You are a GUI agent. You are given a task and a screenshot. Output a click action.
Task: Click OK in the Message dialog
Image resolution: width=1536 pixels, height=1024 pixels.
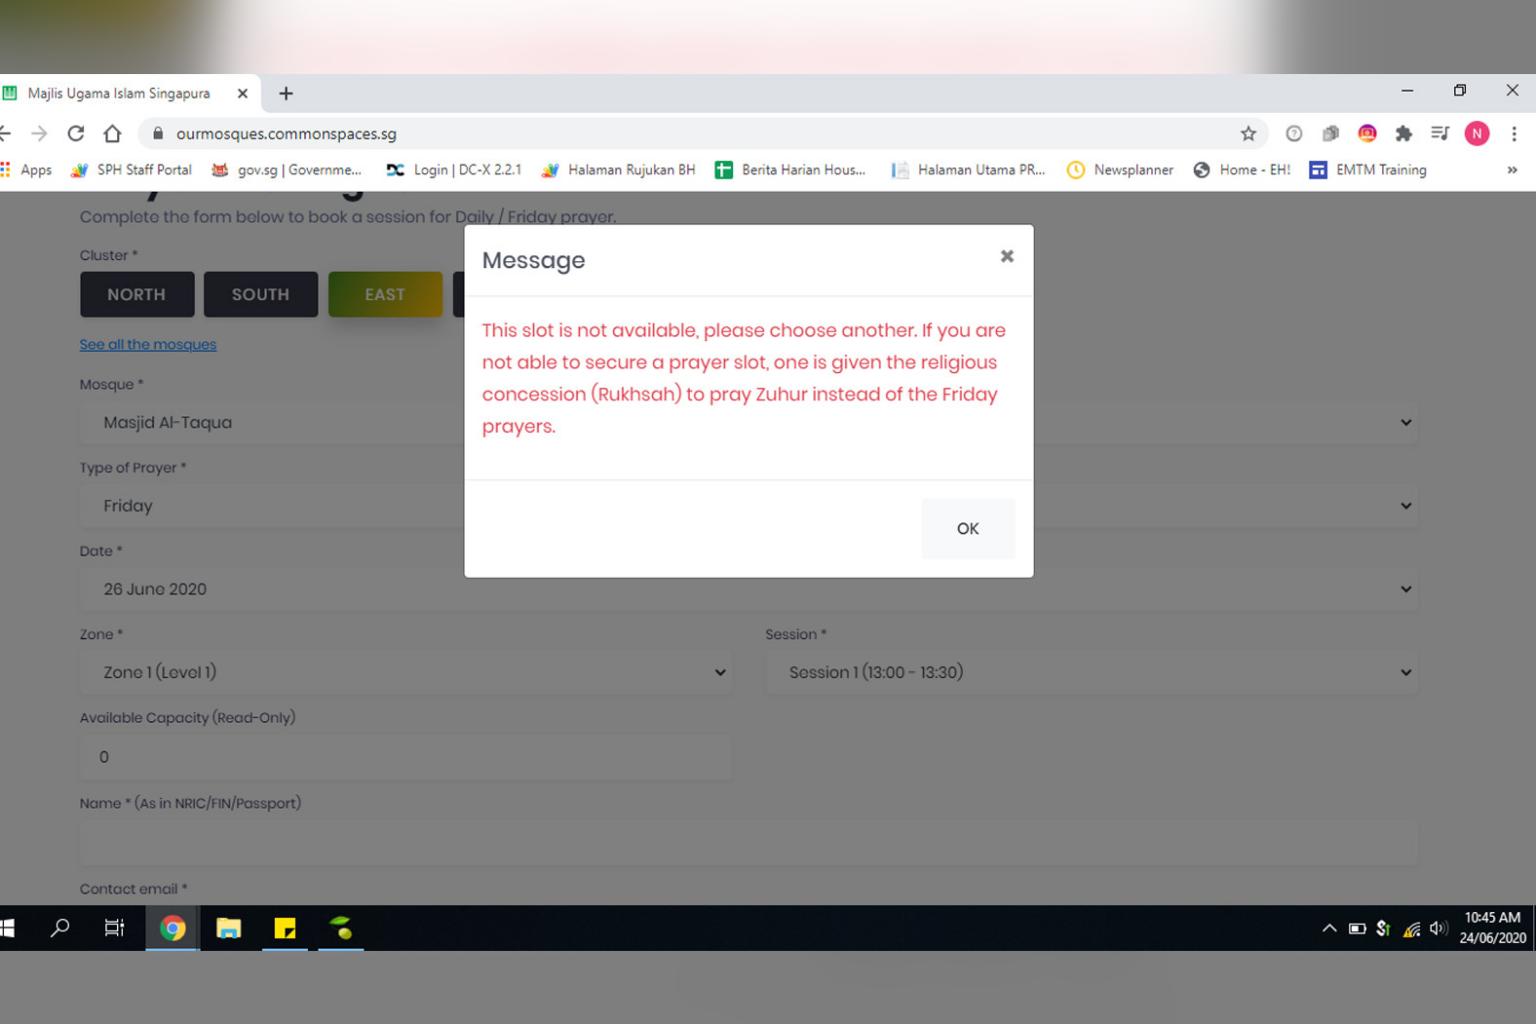967,528
